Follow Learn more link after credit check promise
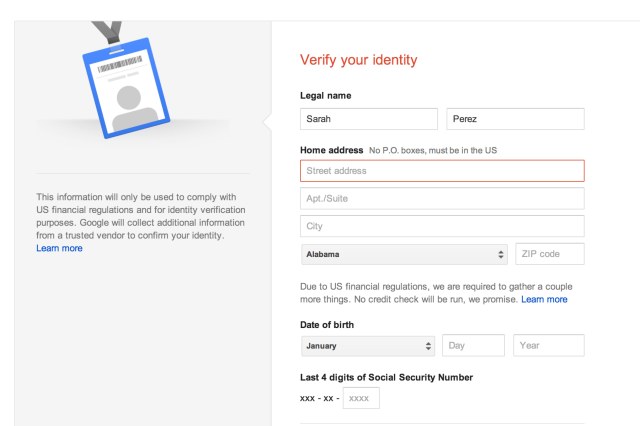 point(544,299)
